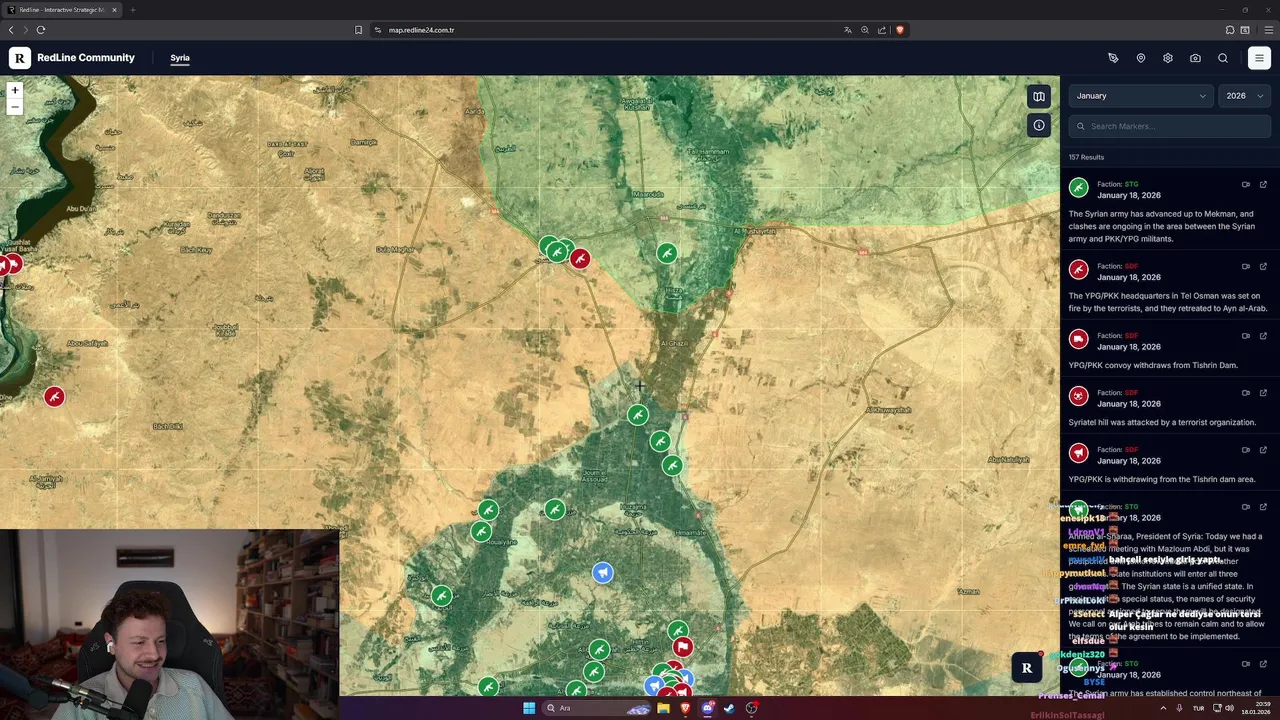This screenshot has height=720, width=1280.
Task: Open the Windows Start menu
Action: [528, 708]
